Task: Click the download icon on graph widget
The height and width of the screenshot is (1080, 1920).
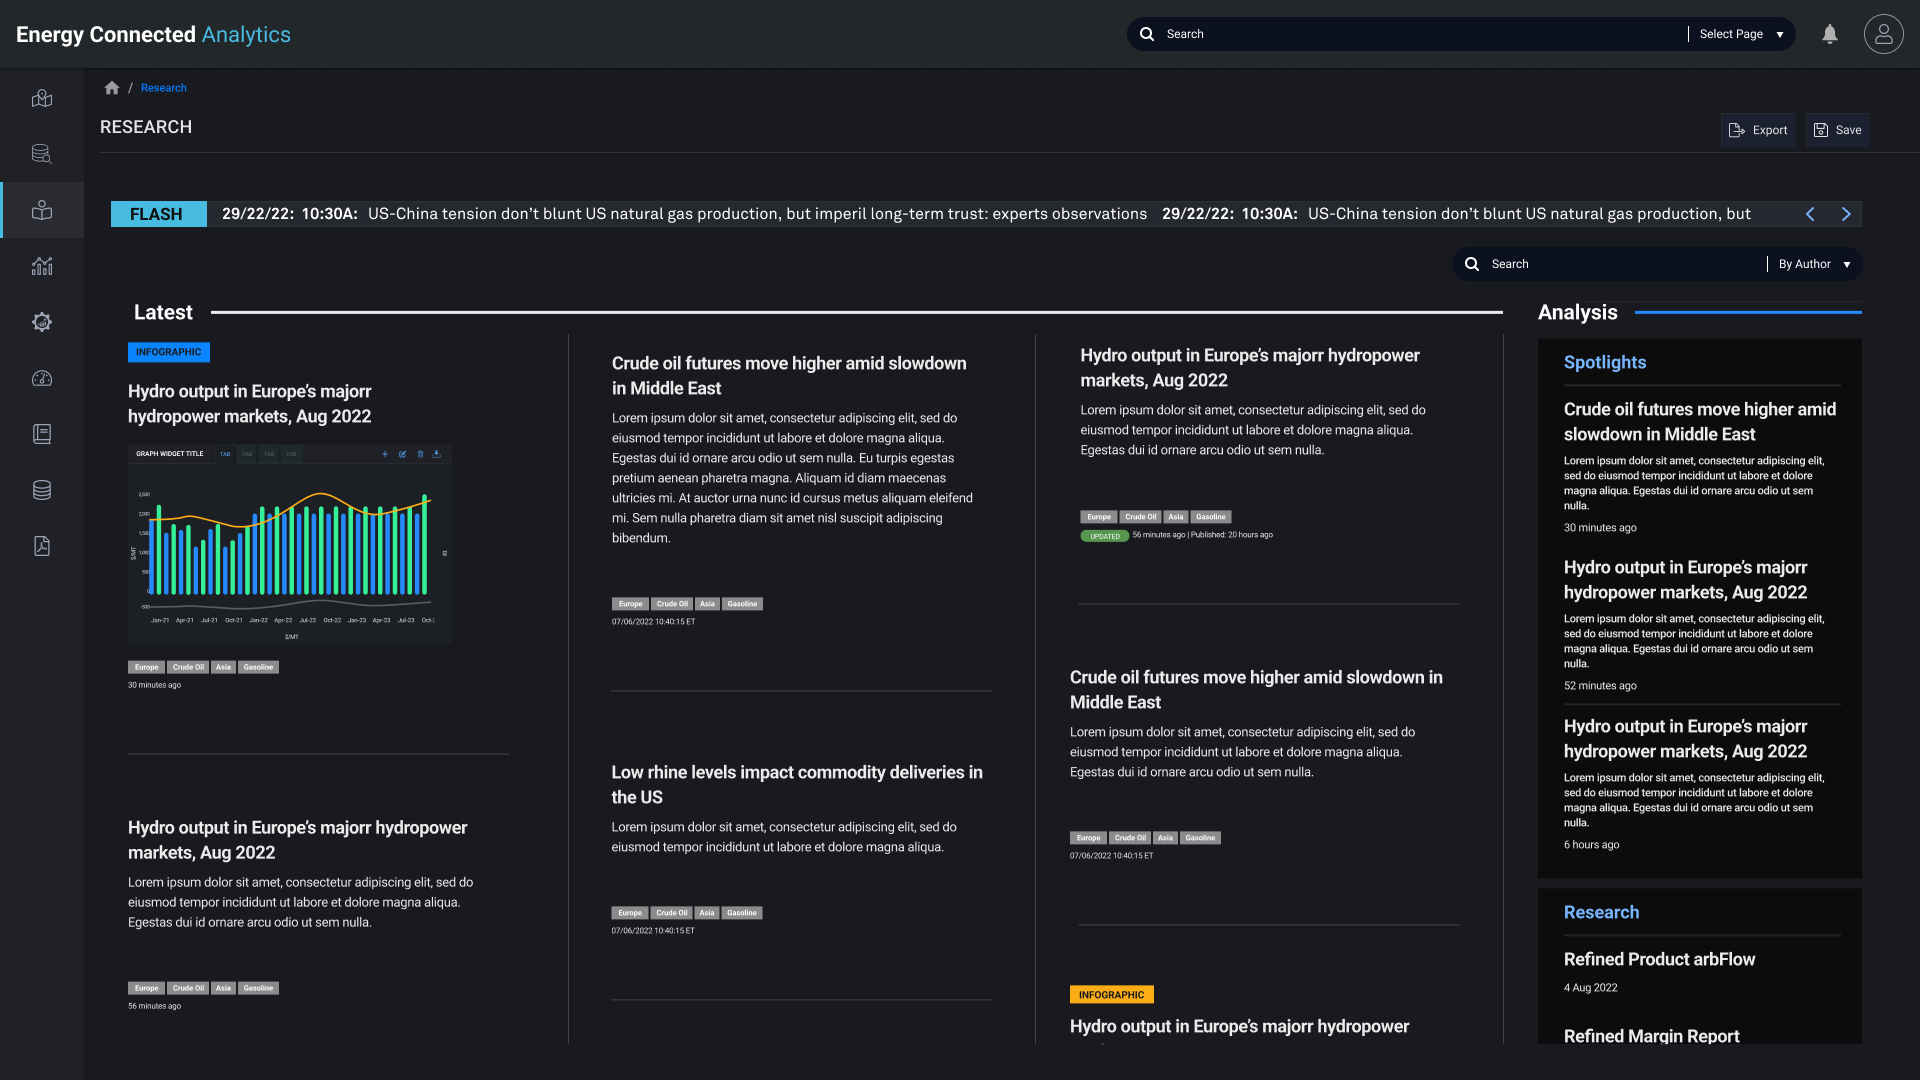Action: (x=437, y=454)
